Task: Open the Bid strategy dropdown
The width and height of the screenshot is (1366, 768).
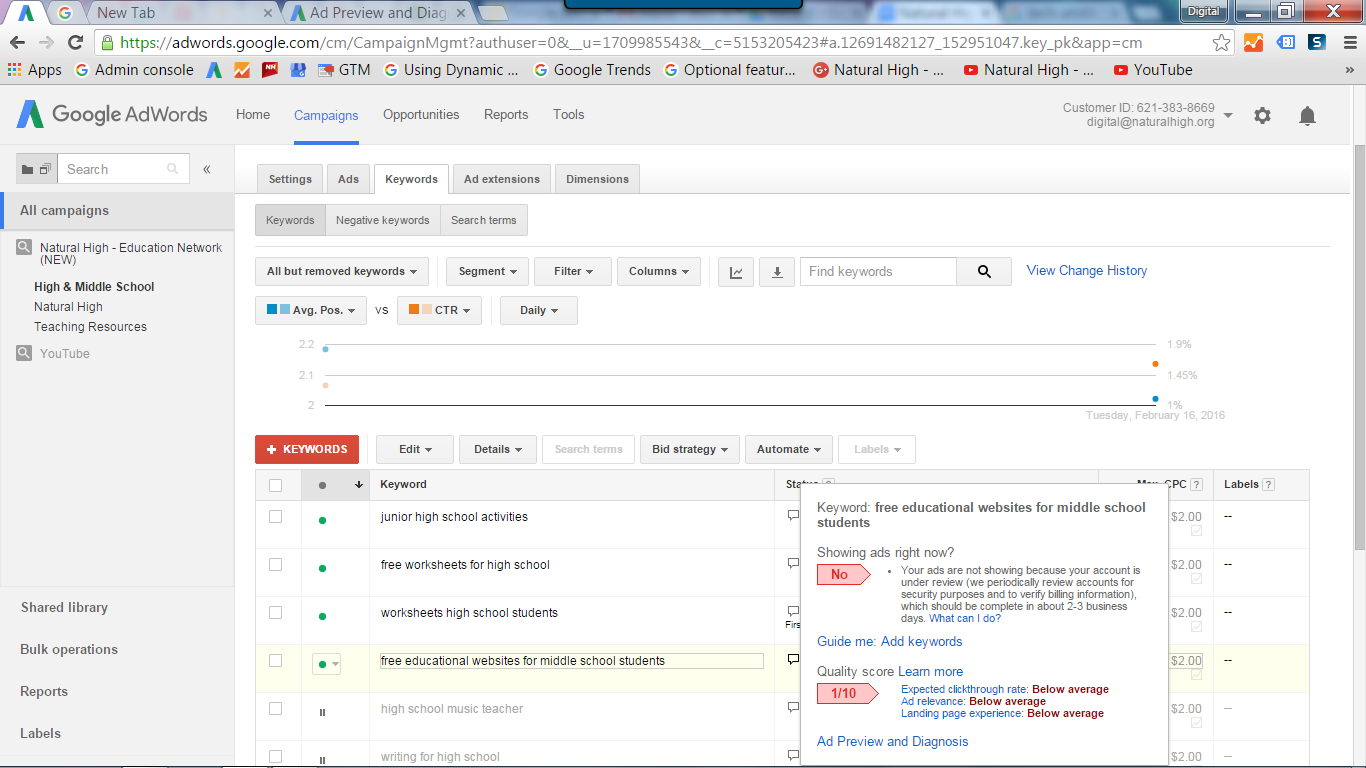Action: 690,449
